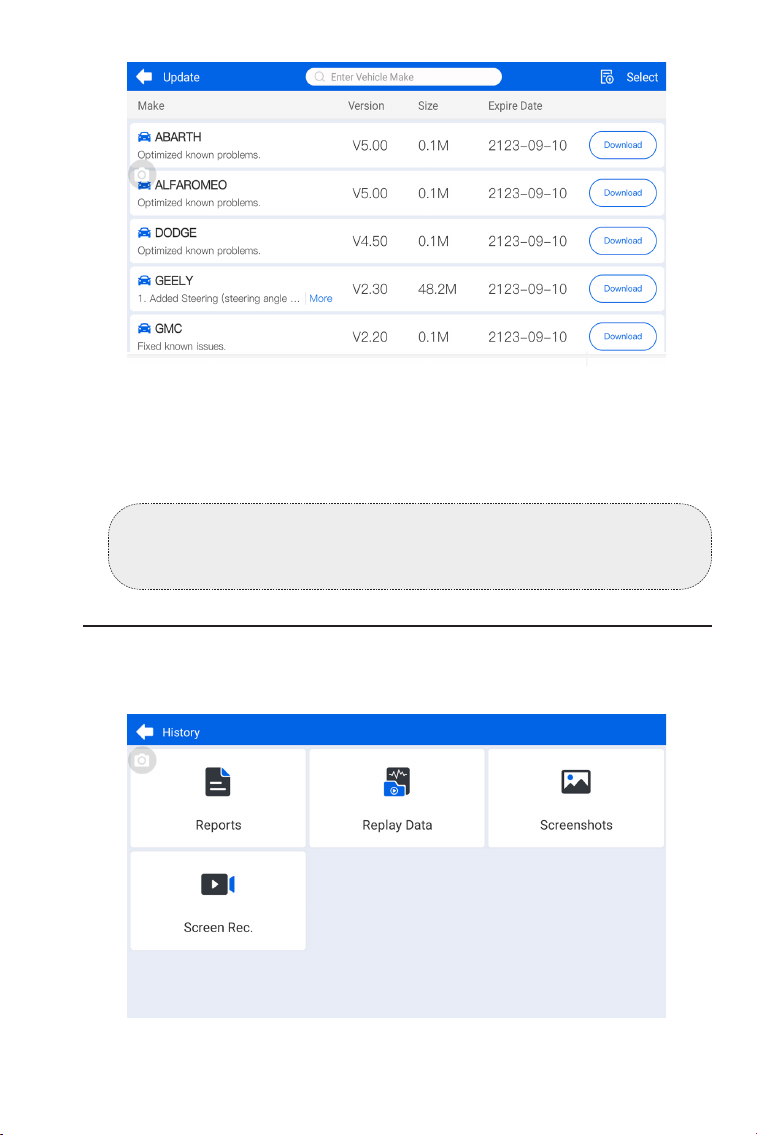
Task: Open the Replay Data icon
Action: 397,782
